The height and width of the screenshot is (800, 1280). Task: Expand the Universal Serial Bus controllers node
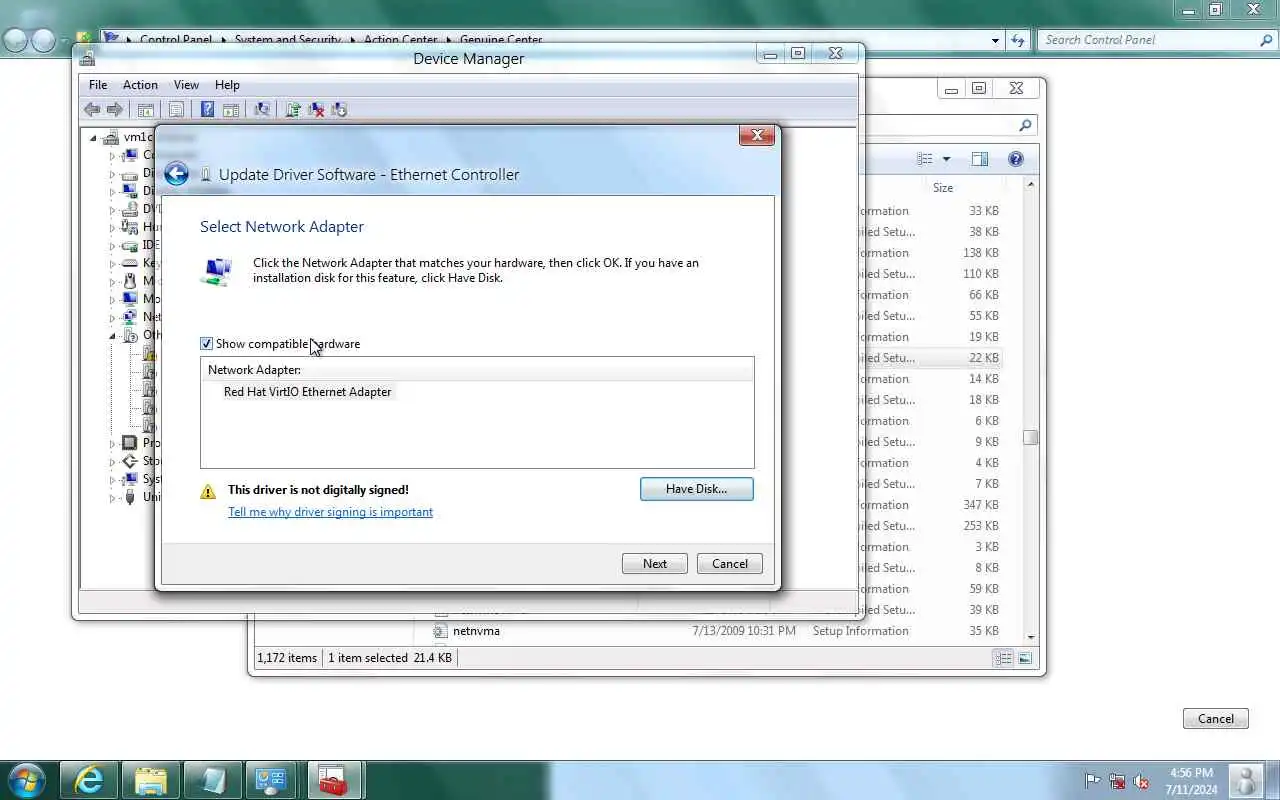pyautogui.click(x=112, y=498)
